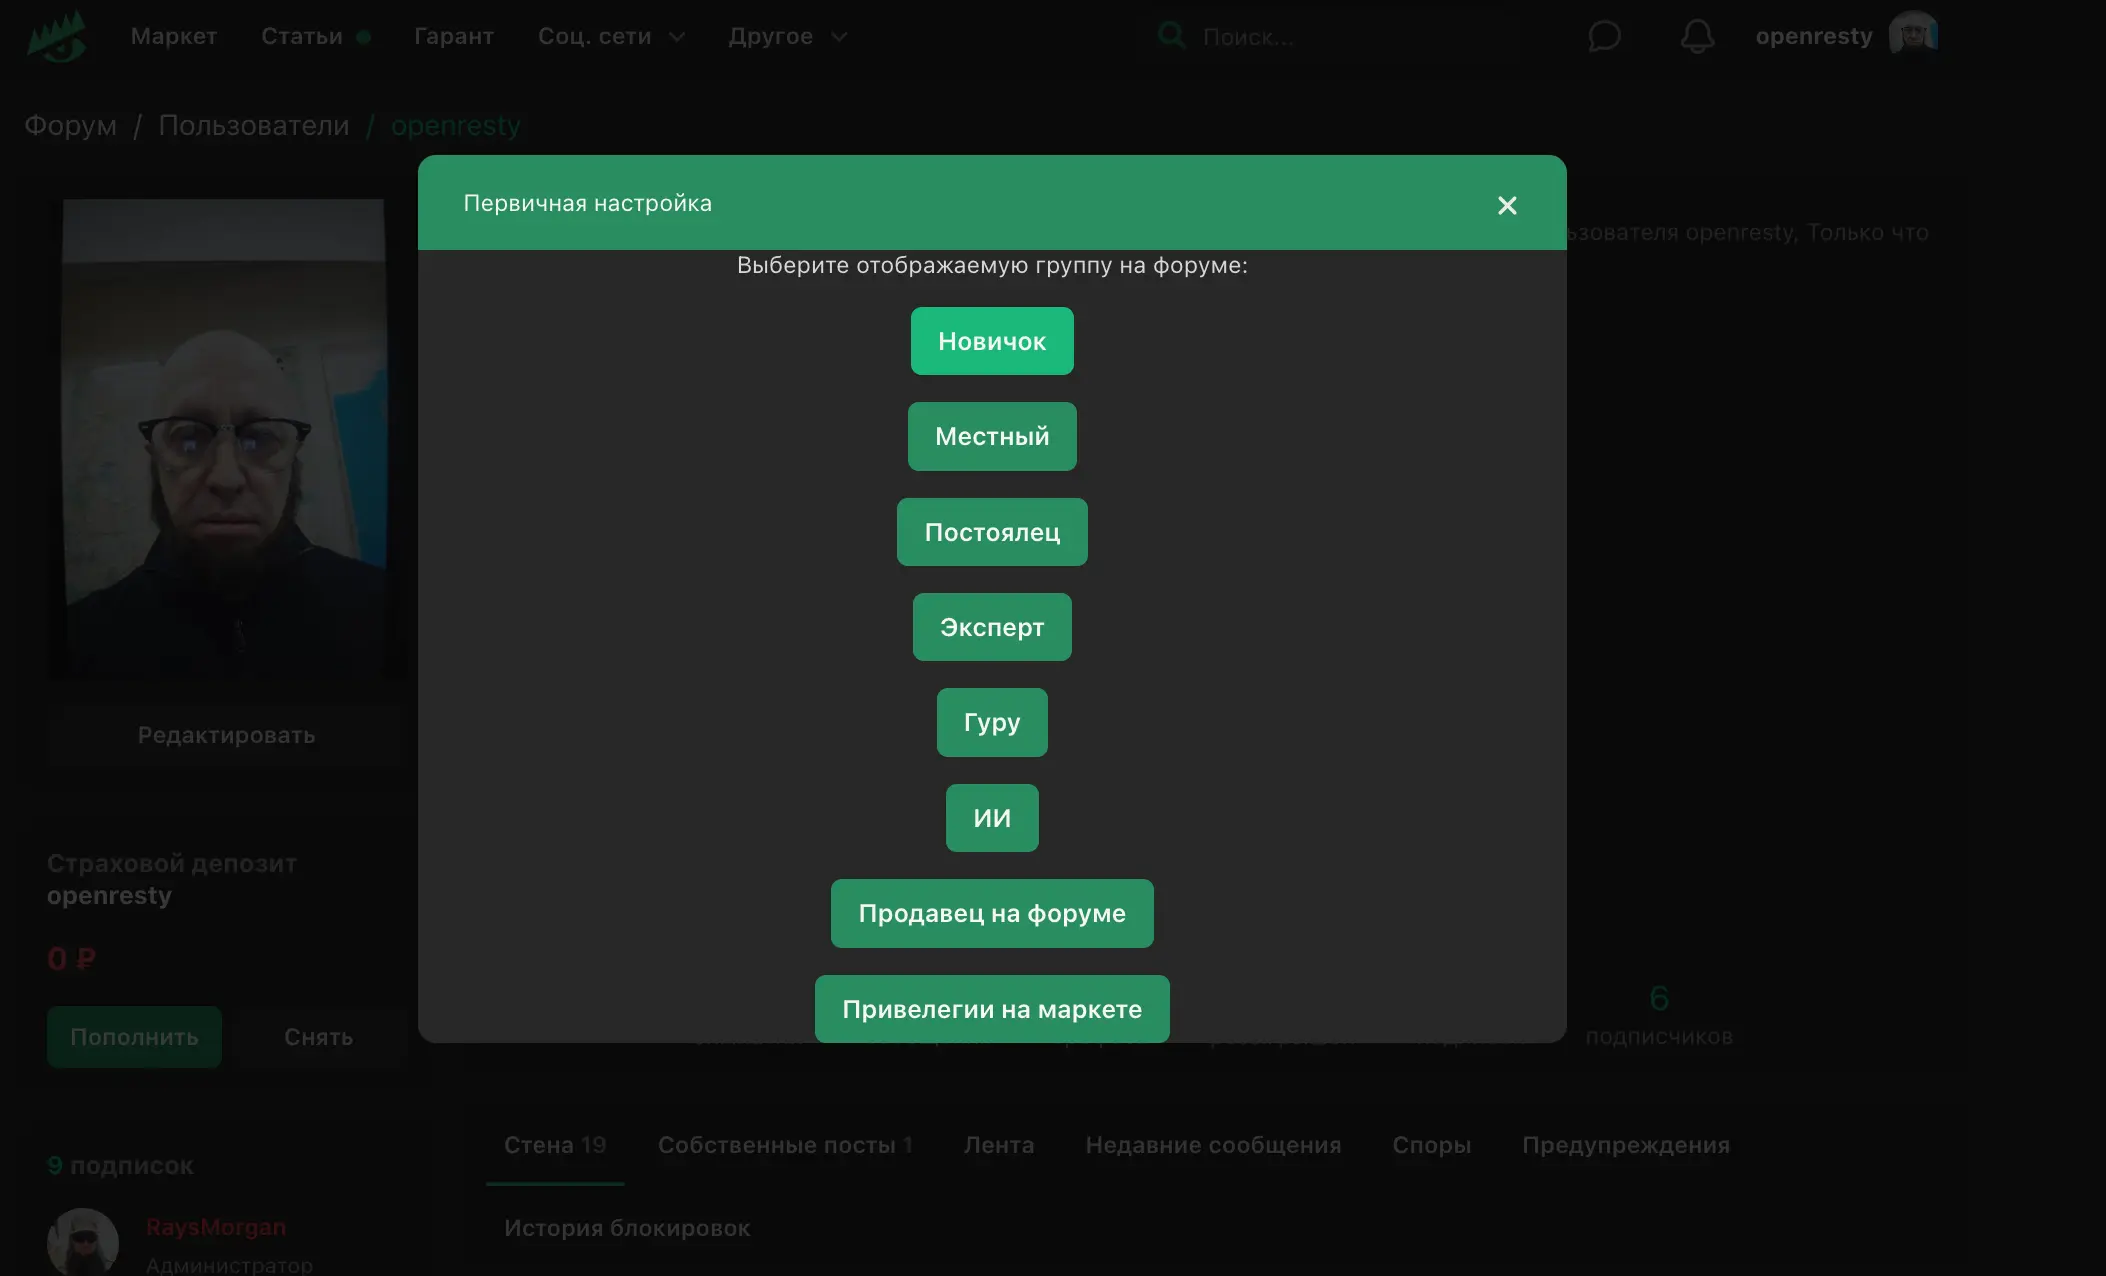Click the search magnifier icon
The height and width of the screenshot is (1276, 2106).
click(x=1170, y=36)
